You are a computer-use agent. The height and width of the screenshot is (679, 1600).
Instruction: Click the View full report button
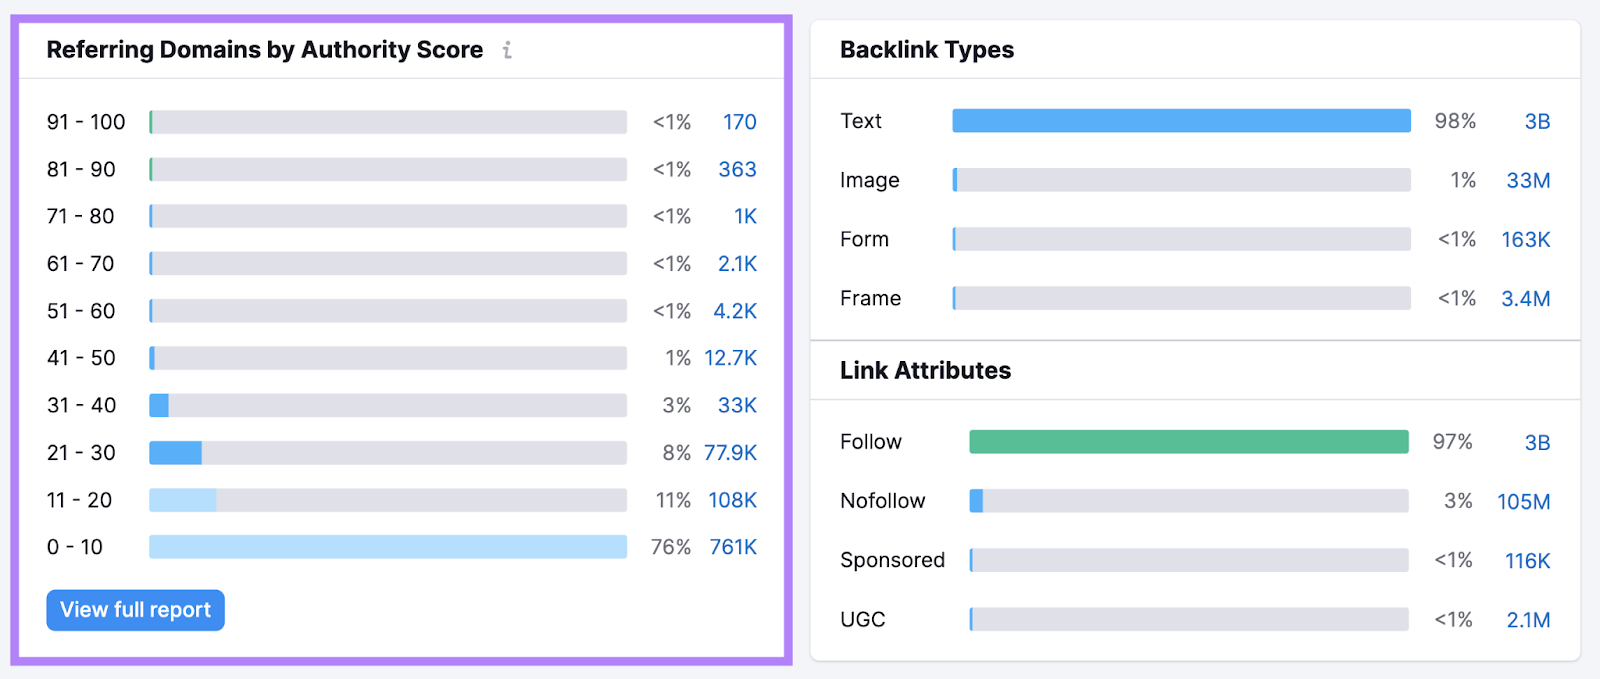135,610
